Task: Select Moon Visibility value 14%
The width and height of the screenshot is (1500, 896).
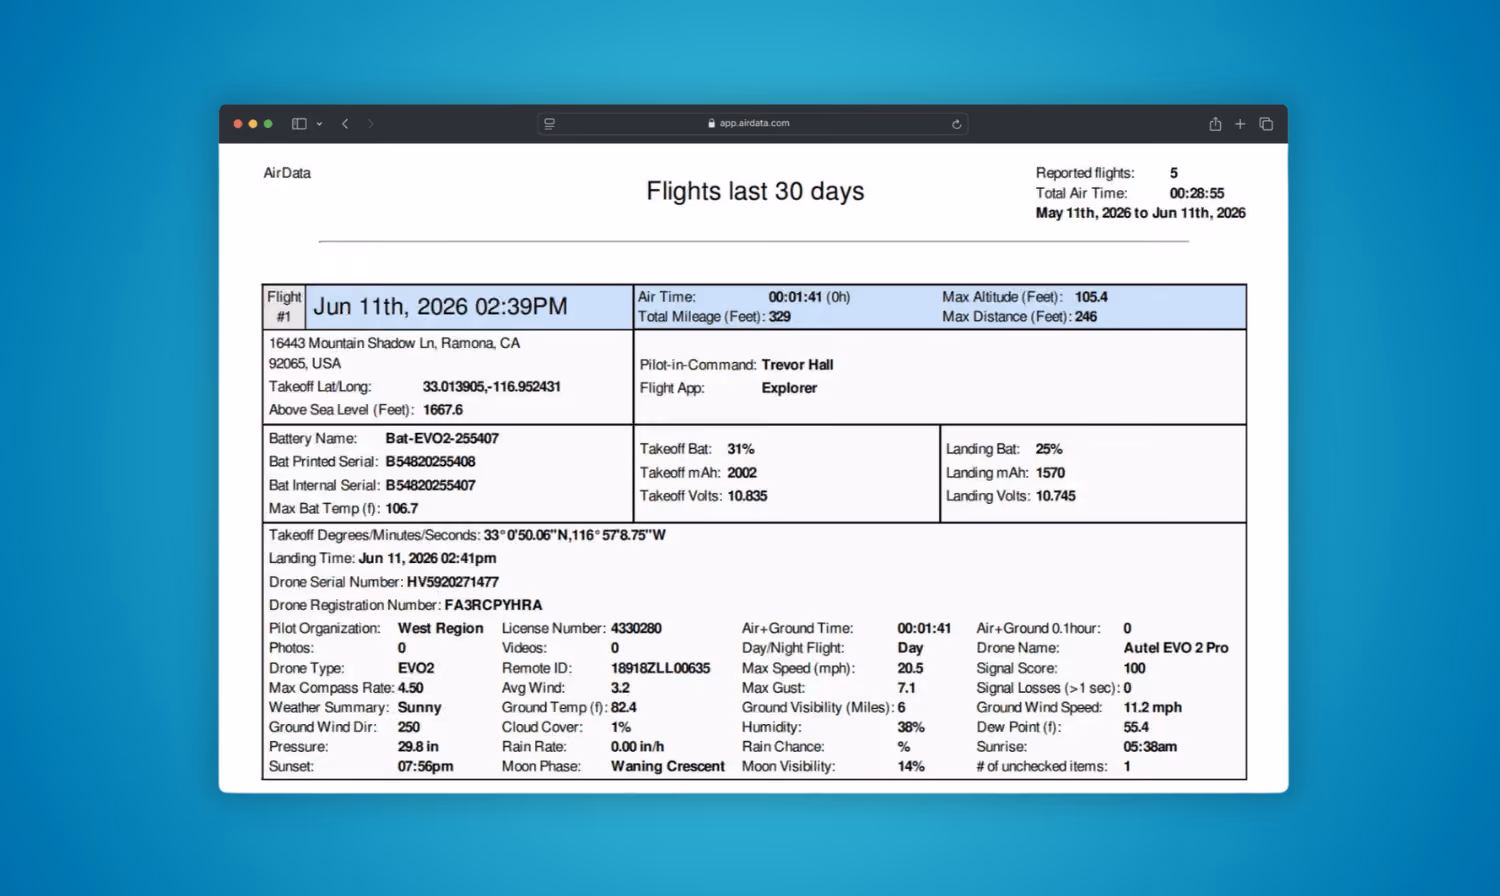Action: pyautogui.click(x=911, y=766)
